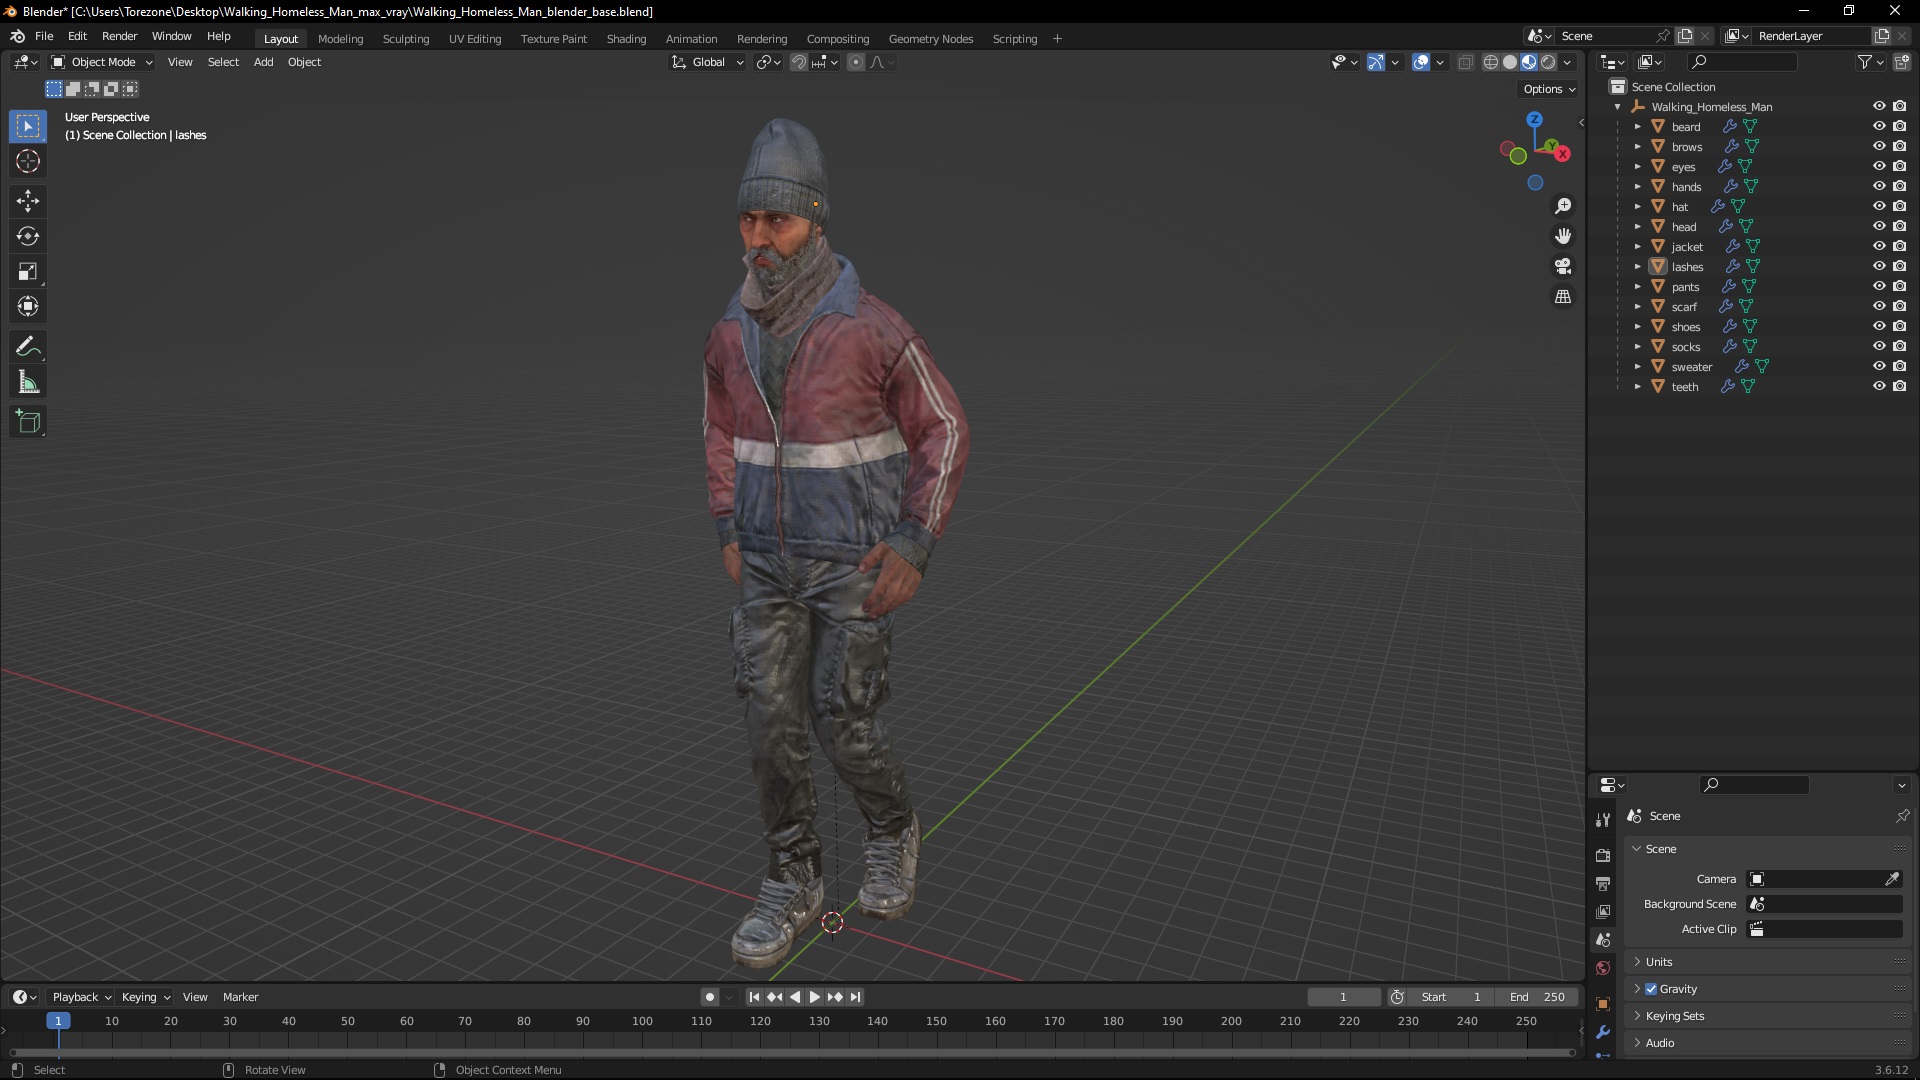Open the Options dropdown in viewport
This screenshot has width=1920, height=1080.
tap(1548, 89)
